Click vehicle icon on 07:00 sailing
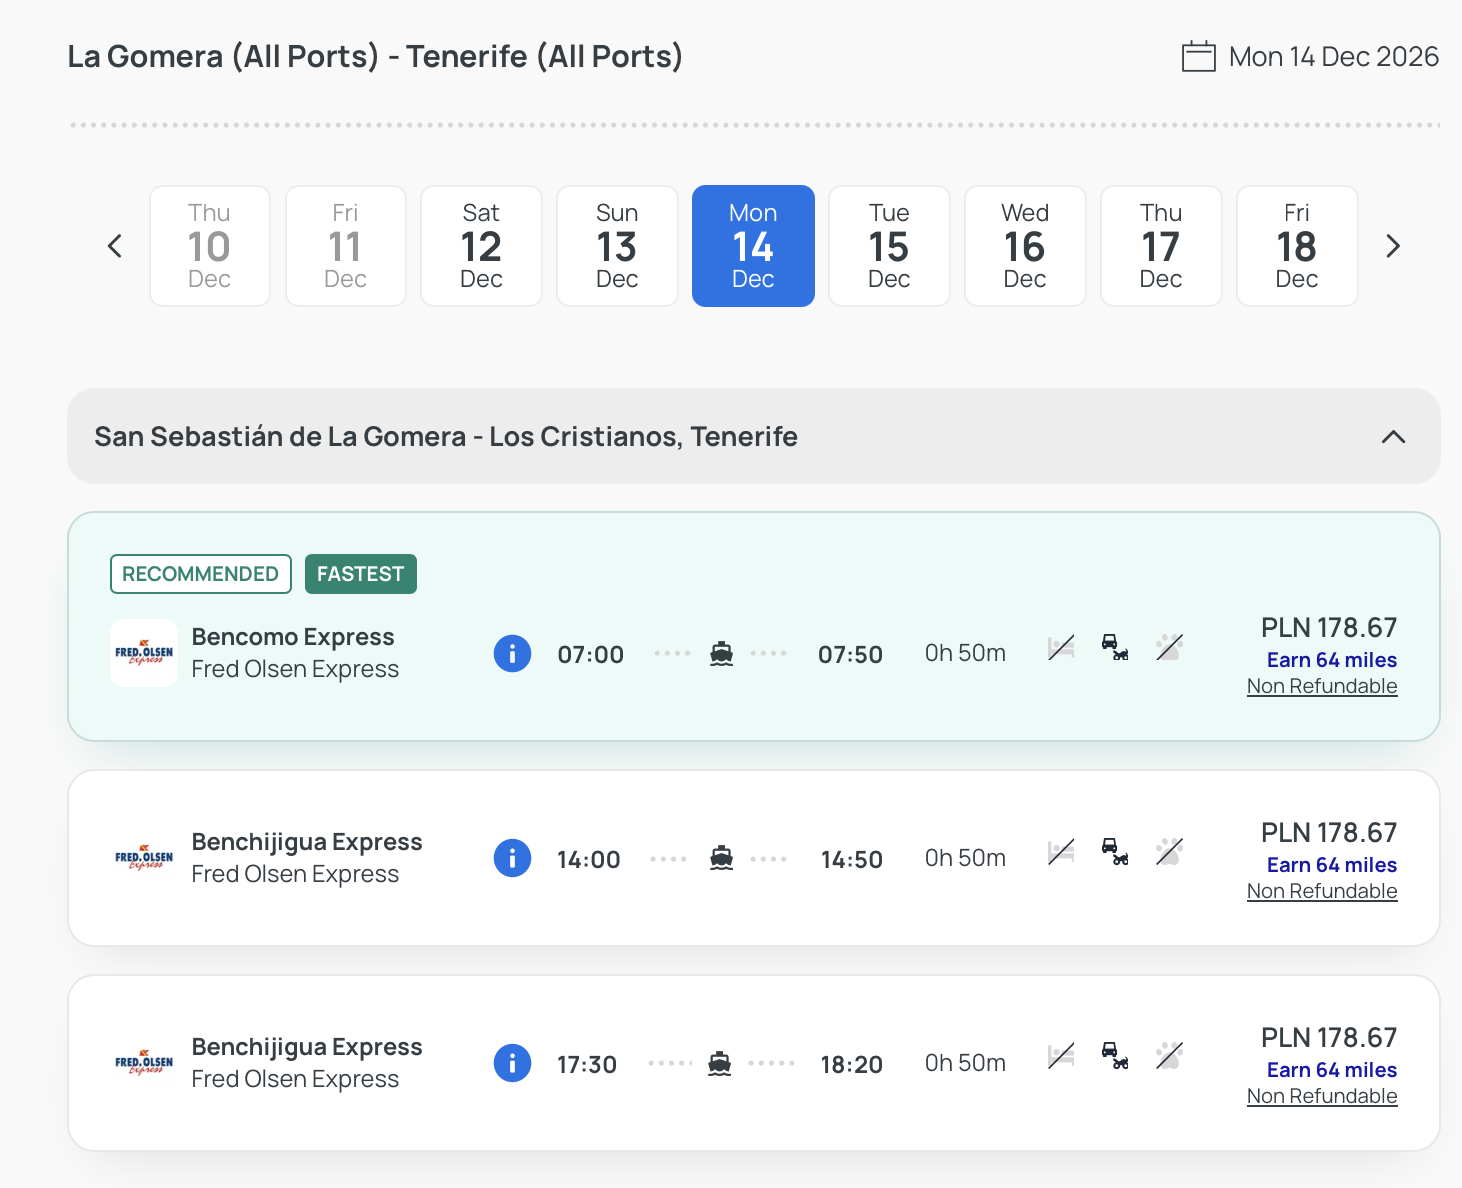 (1115, 648)
